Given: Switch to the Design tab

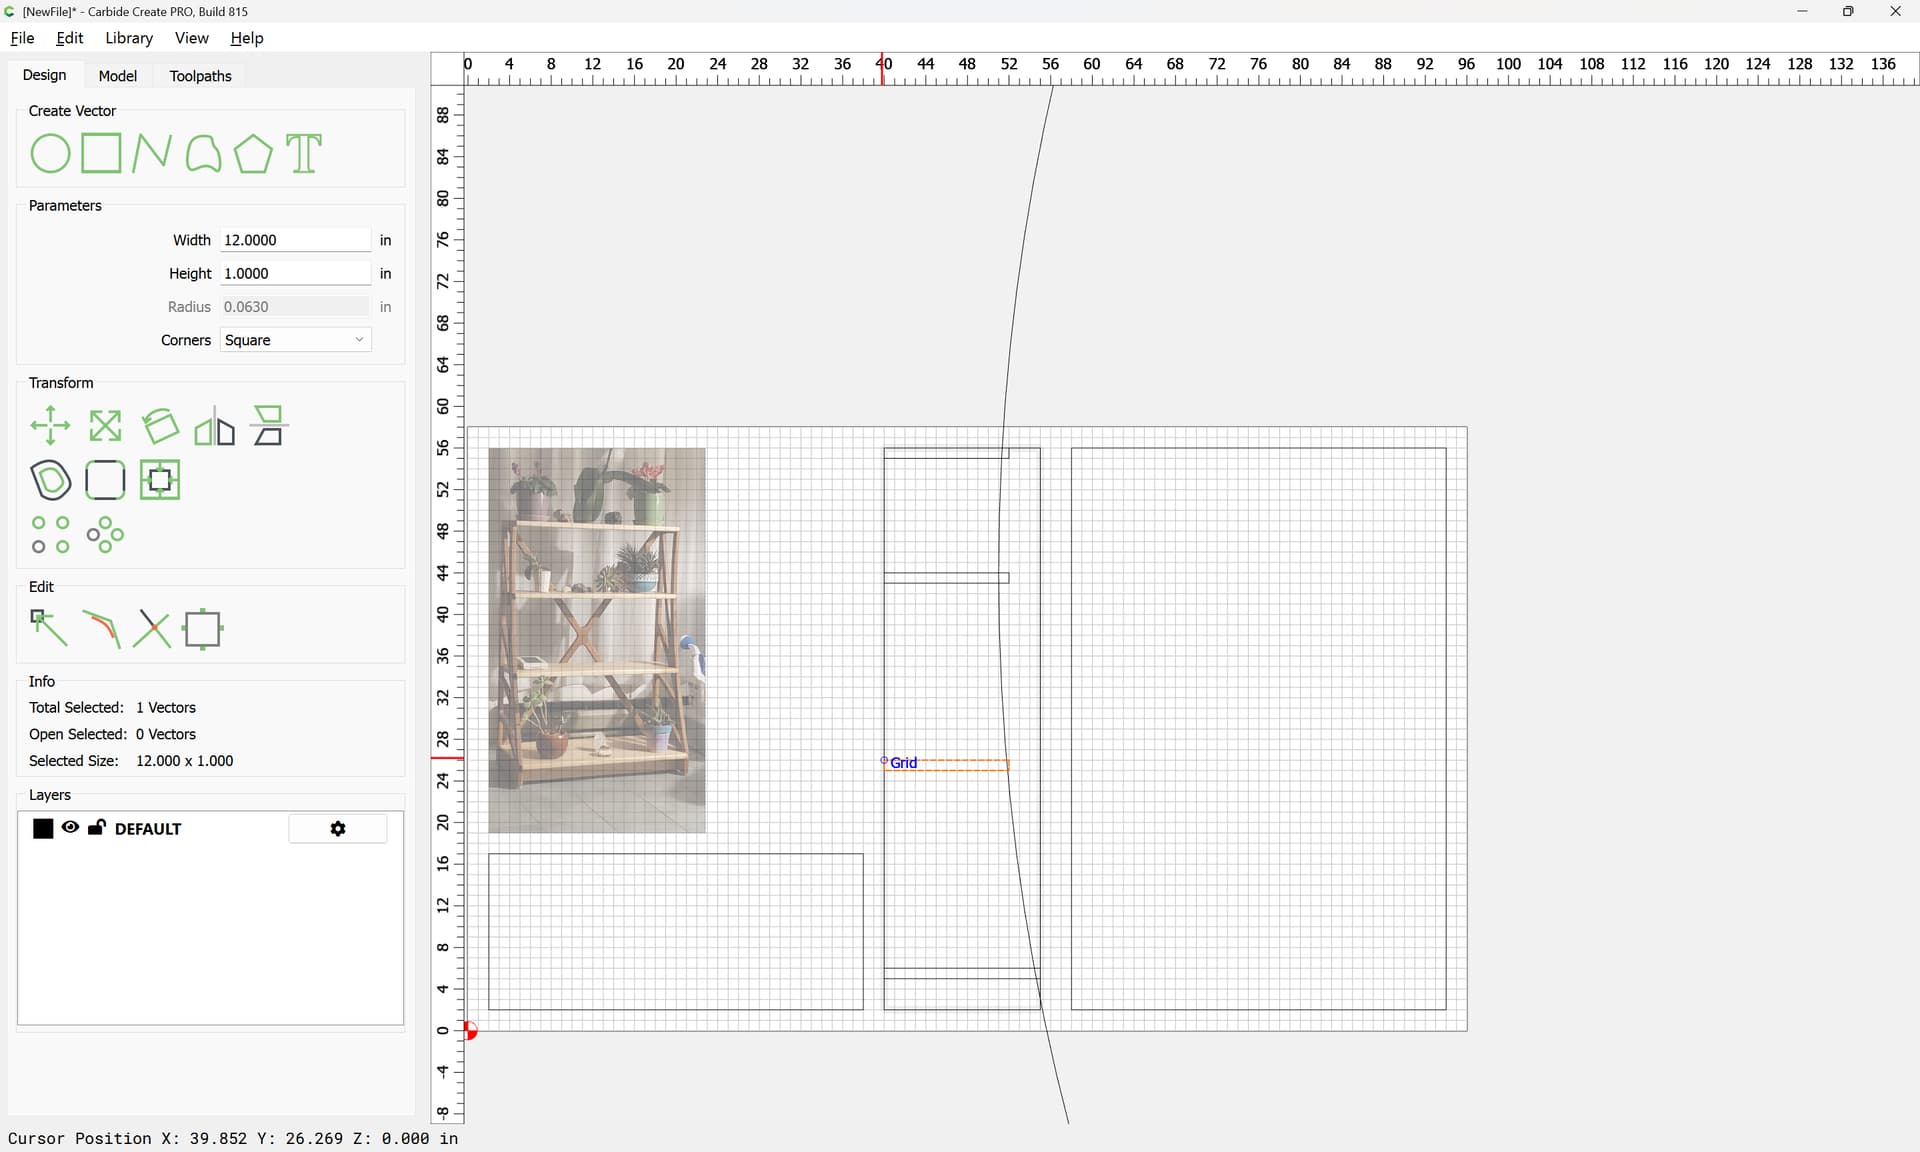Looking at the screenshot, I should click(44, 75).
